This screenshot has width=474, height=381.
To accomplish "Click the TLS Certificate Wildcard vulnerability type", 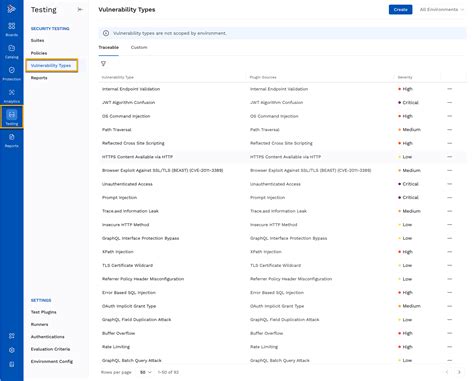I will coord(127,265).
